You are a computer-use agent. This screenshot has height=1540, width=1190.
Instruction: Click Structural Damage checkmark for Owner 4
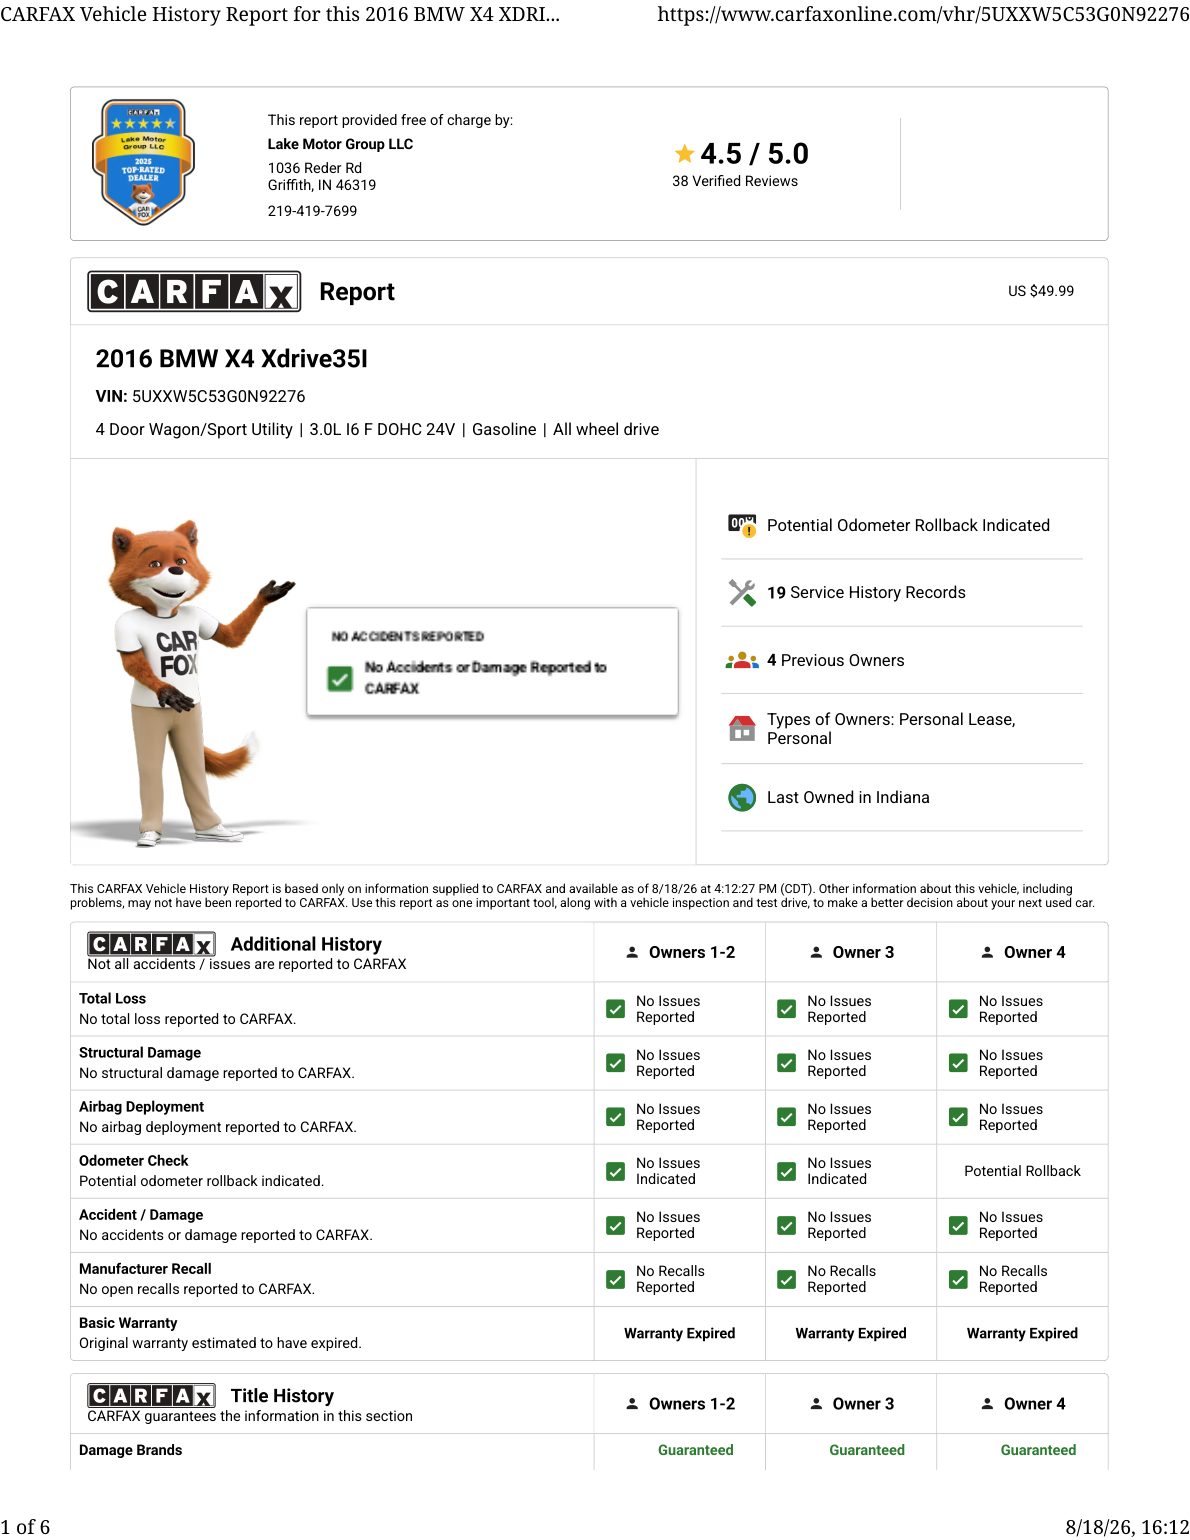click(x=958, y=1063)
